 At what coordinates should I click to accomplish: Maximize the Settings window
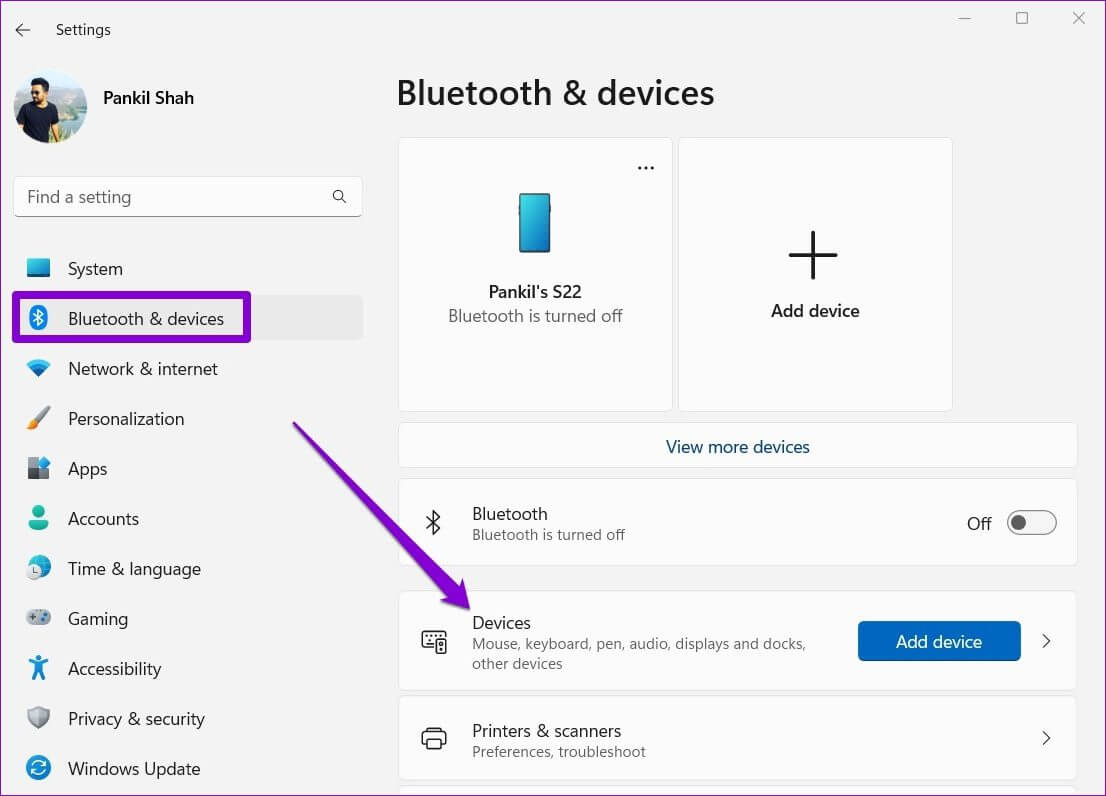tap(1021, 18)
